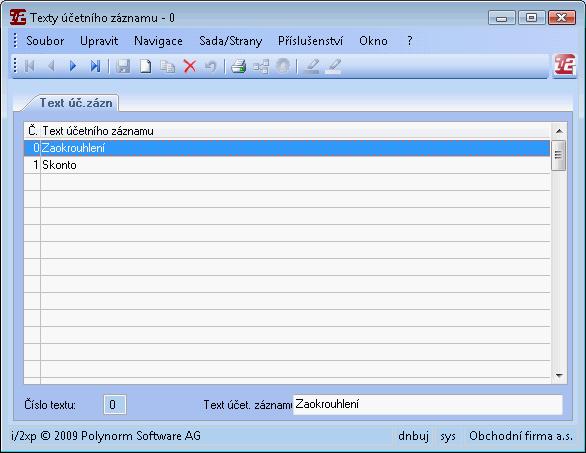The width and height of the screenshot is (586, 453).
Task: Copy record using the duplicate icon
Action: click(x=167, y=66)
